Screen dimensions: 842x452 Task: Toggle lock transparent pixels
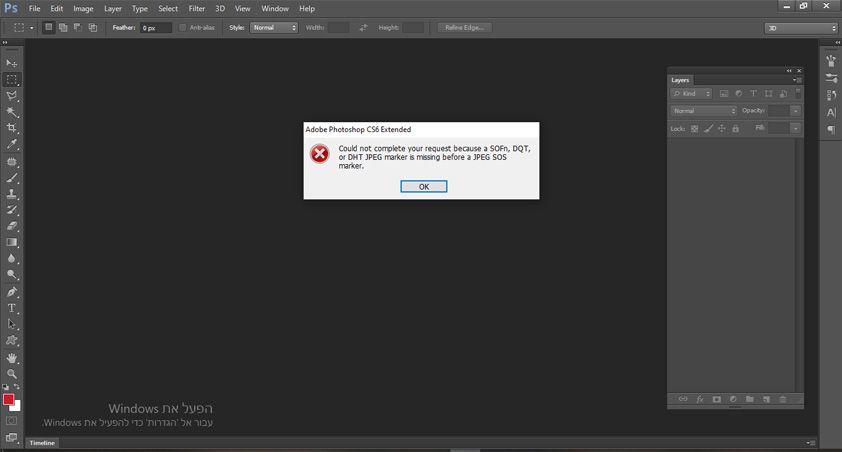pos(694,129)
